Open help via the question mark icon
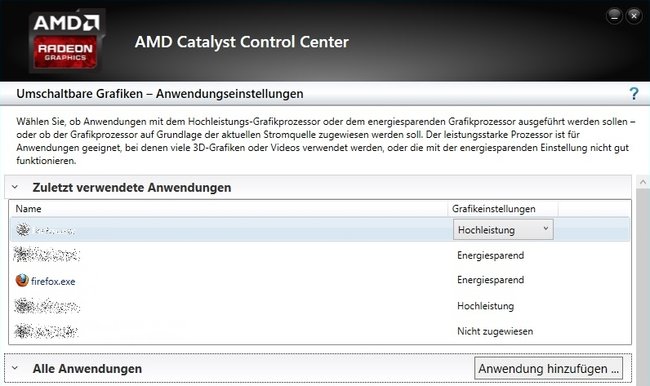The height and width of the screenshot is (386, 650). click(633, 94)
